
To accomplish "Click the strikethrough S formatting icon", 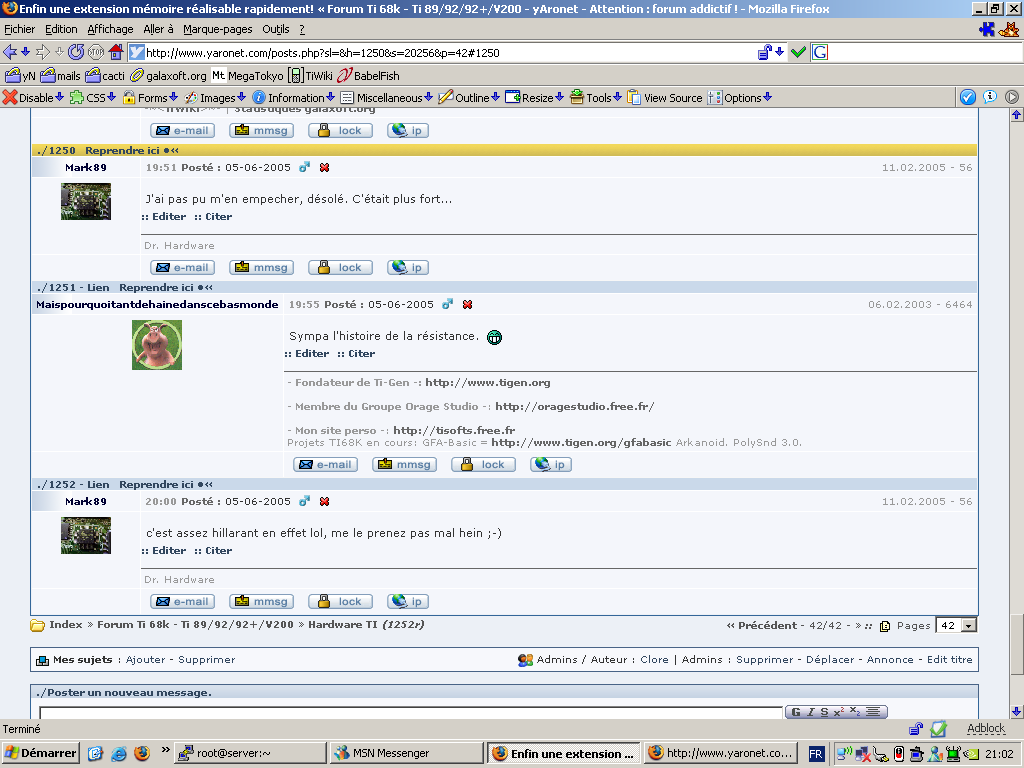I will 824,712.
